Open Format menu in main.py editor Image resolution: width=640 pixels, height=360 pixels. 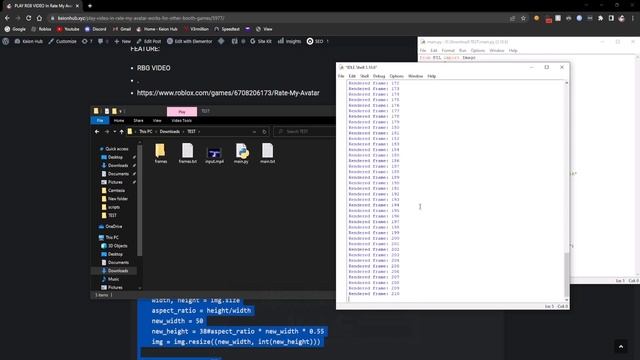(448, 51)
